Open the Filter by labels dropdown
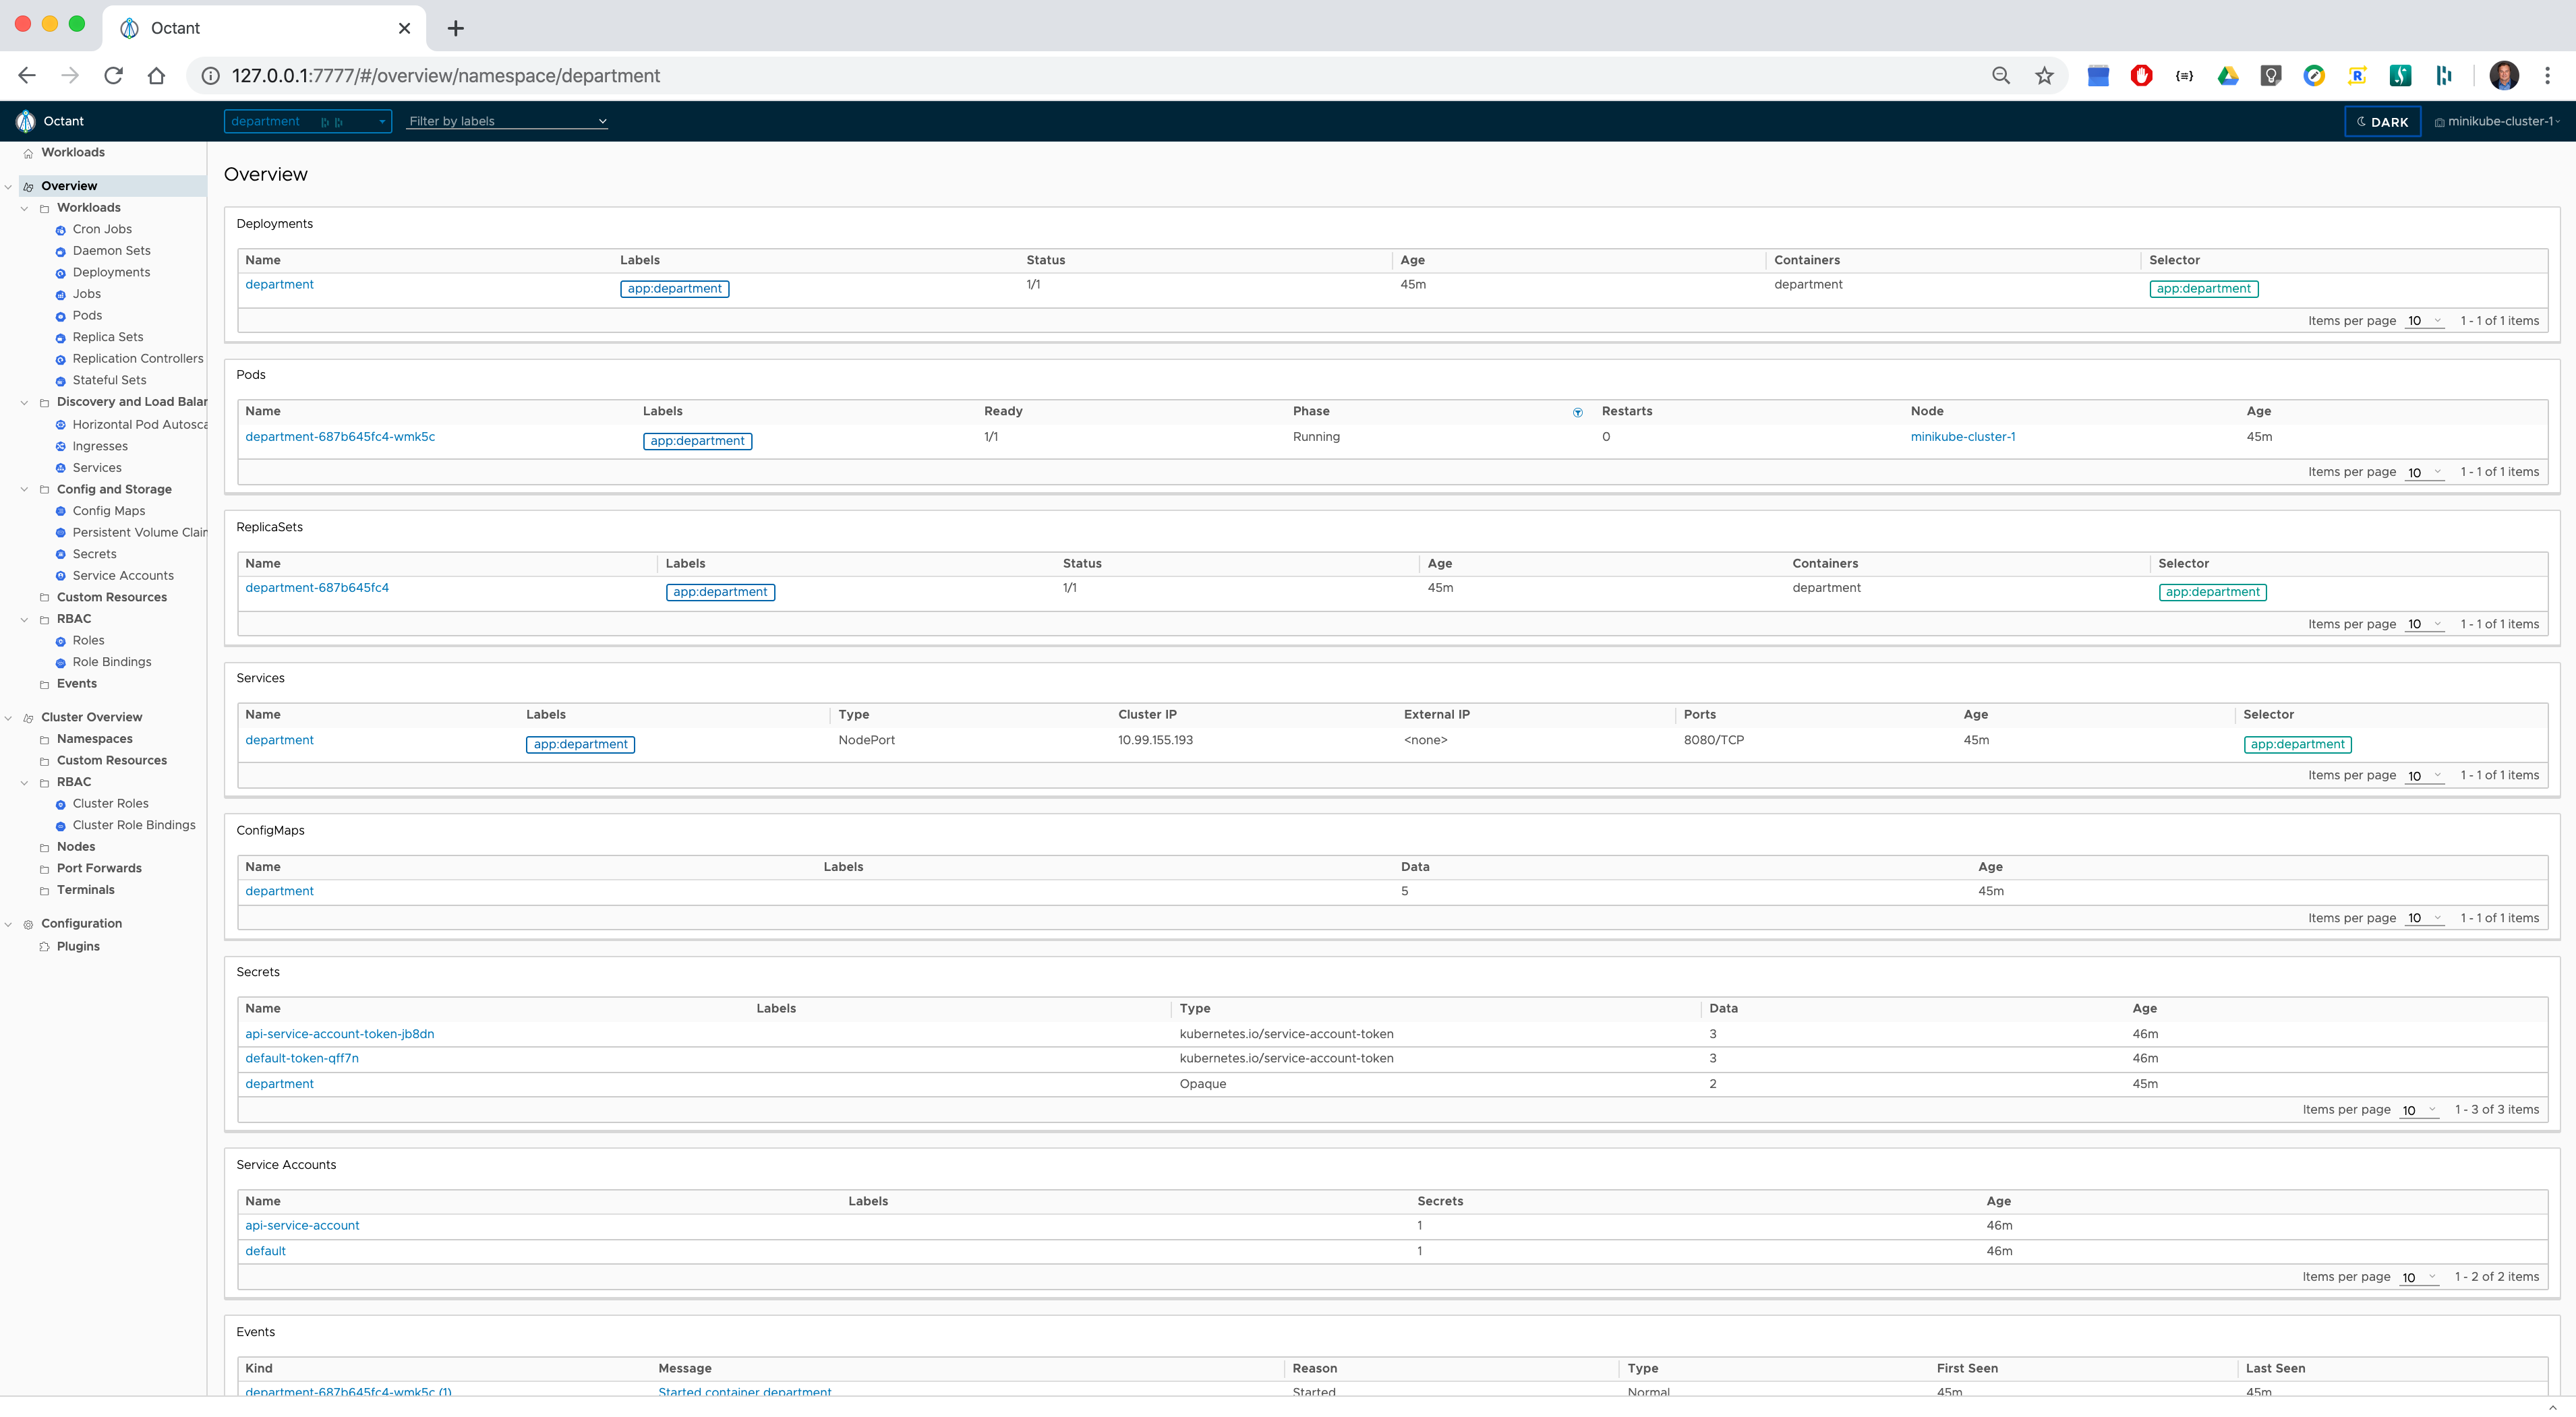 (507, 122)
